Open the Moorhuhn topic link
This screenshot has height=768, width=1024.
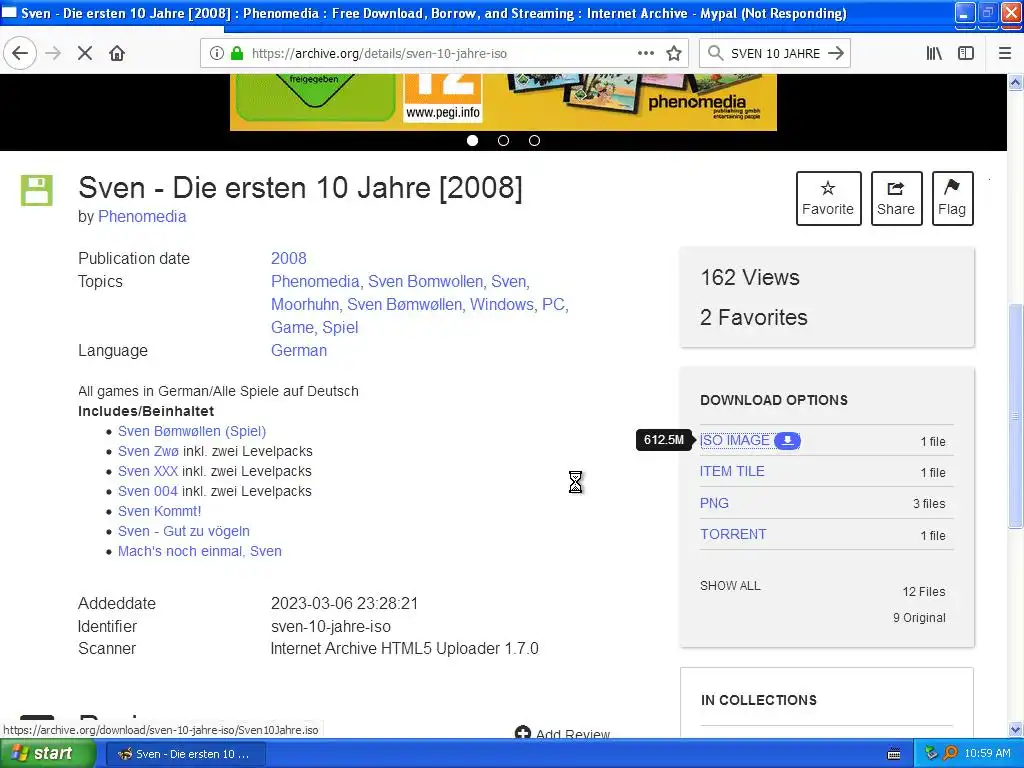tap(305, 304)
